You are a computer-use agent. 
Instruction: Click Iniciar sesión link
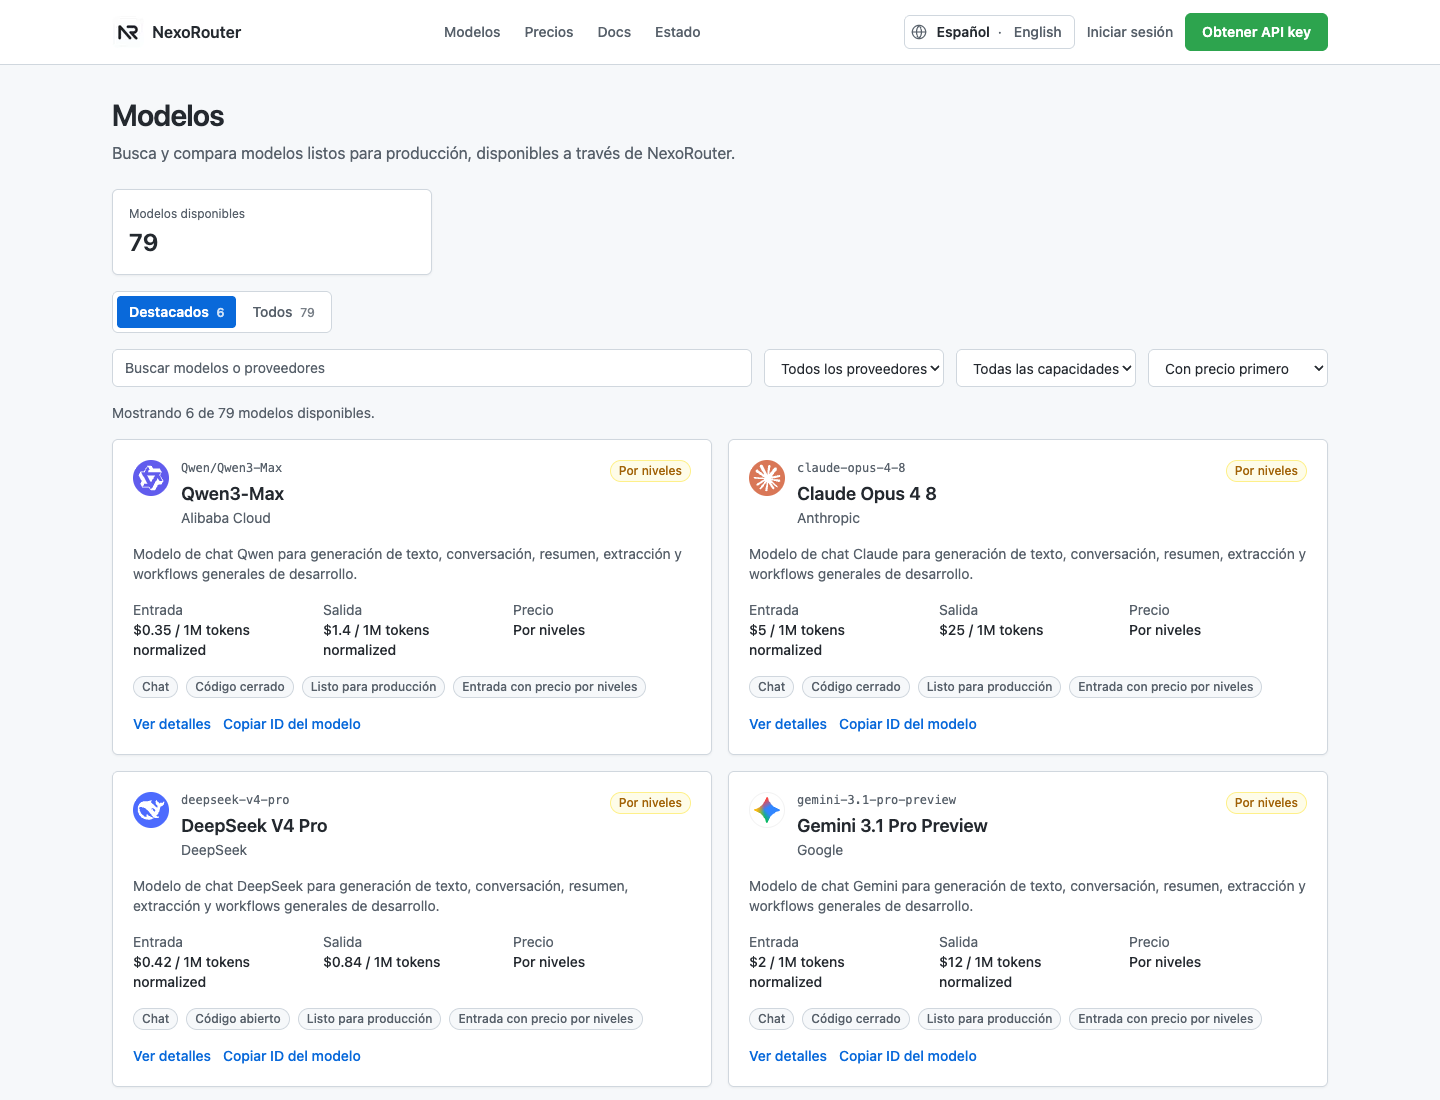1130,32
